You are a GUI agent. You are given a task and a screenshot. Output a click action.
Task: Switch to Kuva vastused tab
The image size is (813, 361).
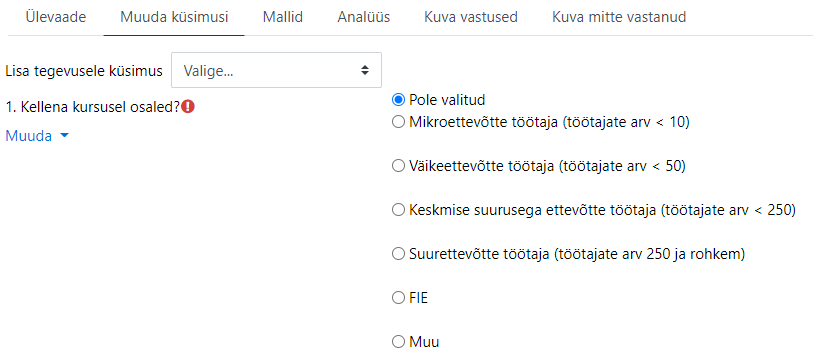tap(471, 18)
